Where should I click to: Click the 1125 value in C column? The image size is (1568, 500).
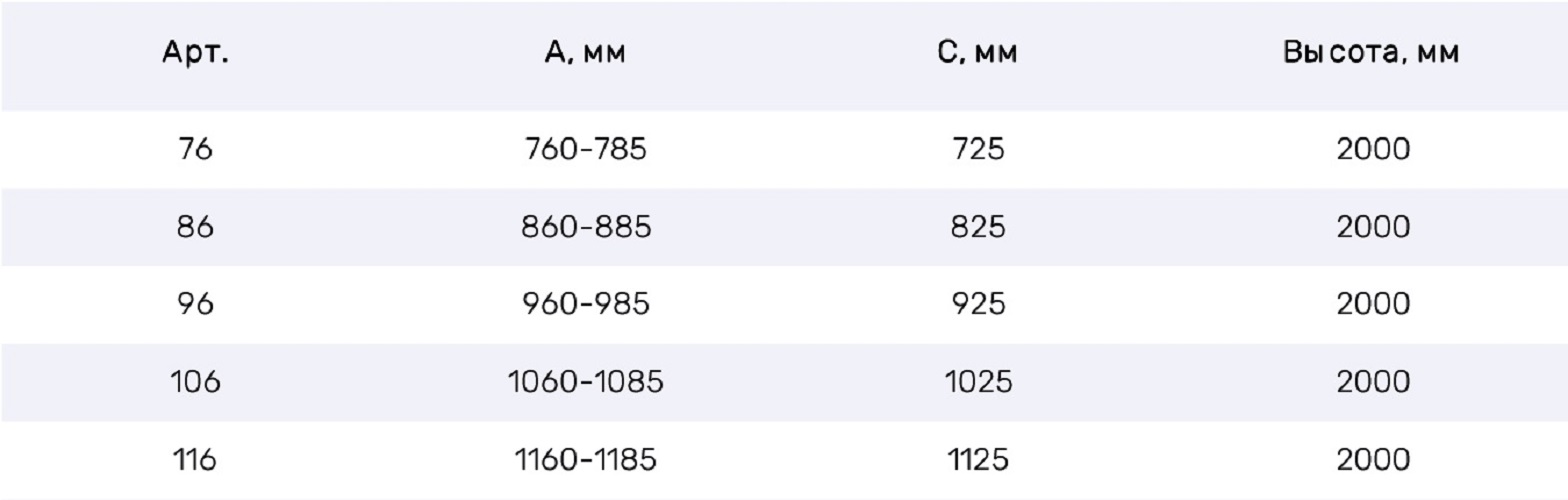click(978, 460)
